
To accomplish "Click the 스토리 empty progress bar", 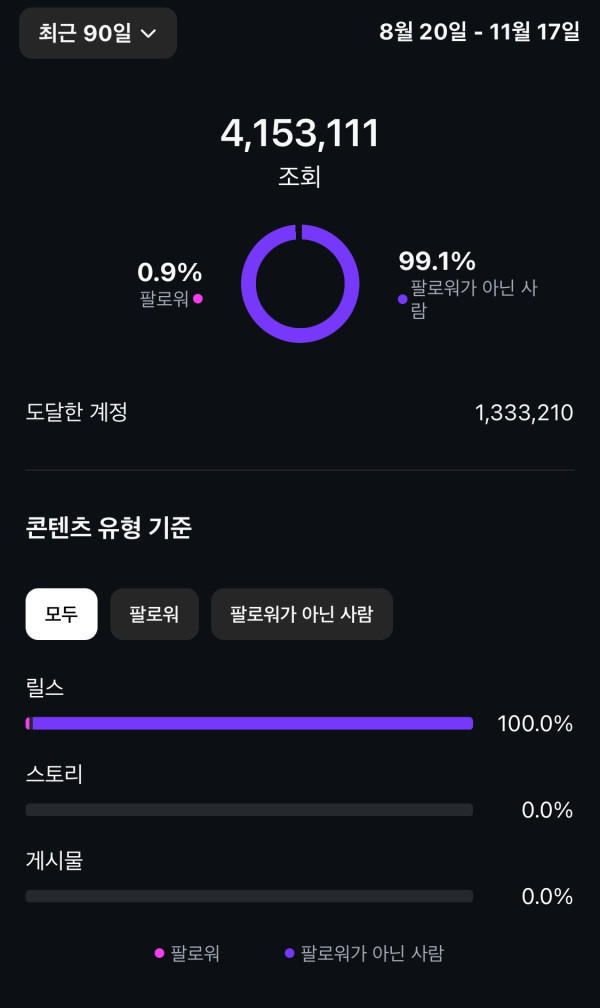I will tap(250, 809).
